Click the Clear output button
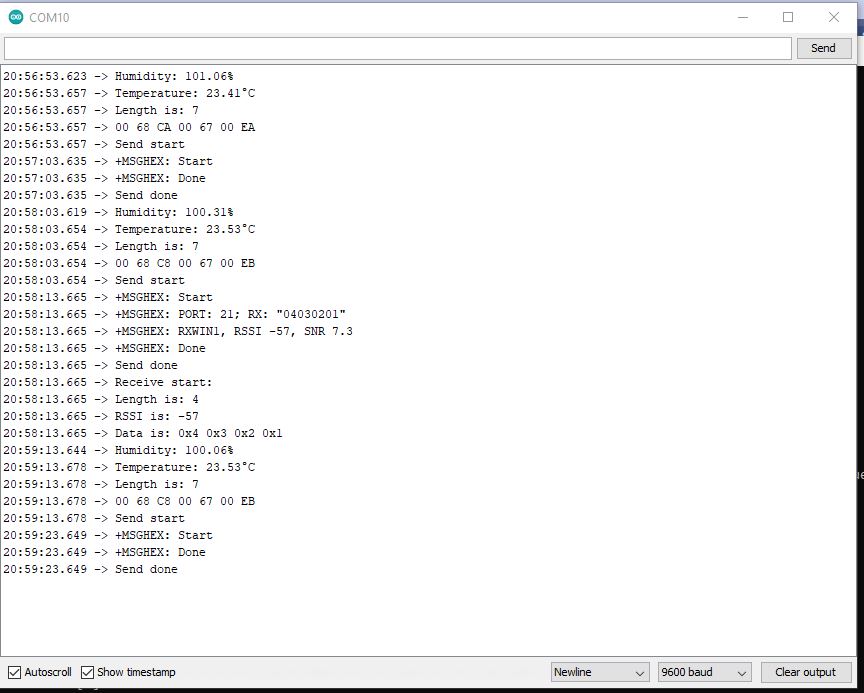This screenshot has height=693, width=864. [806, 672]
